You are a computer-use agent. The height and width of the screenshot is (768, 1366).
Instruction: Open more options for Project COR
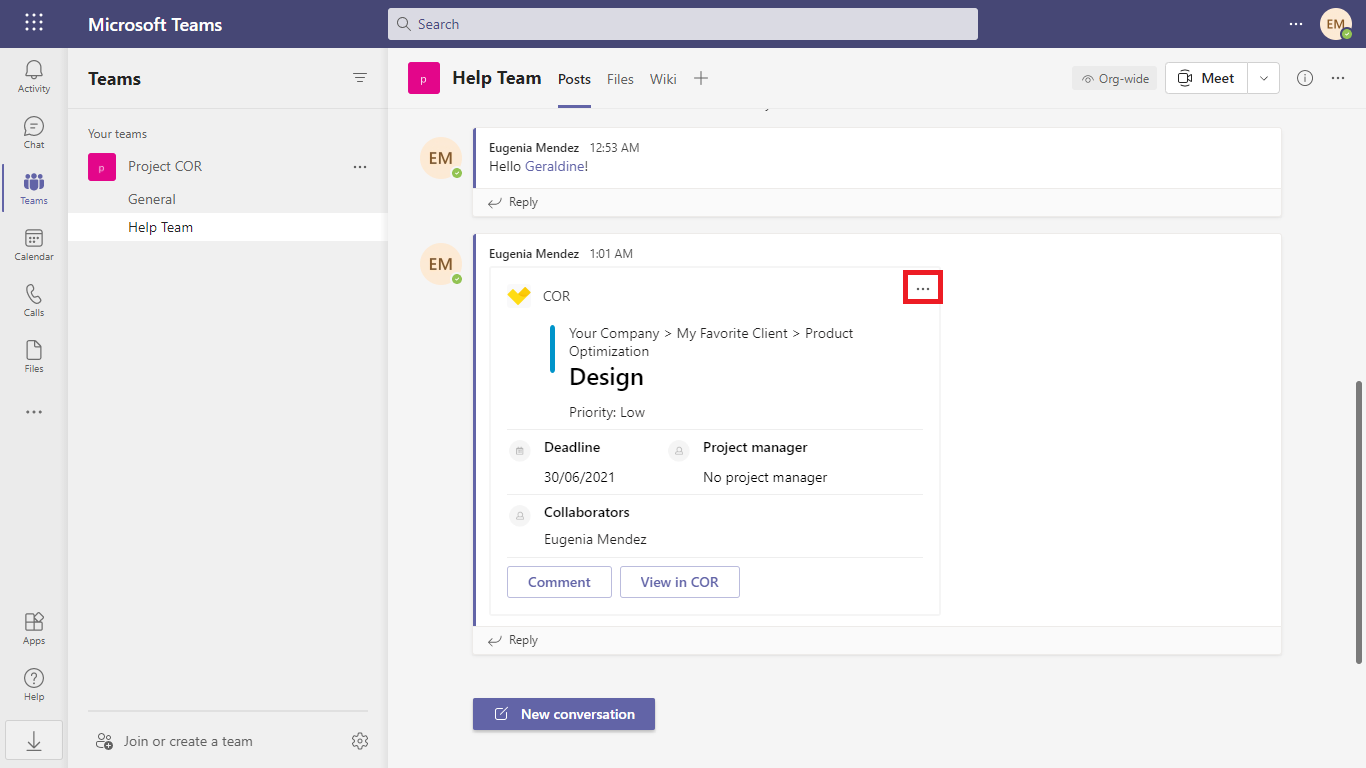360,167
